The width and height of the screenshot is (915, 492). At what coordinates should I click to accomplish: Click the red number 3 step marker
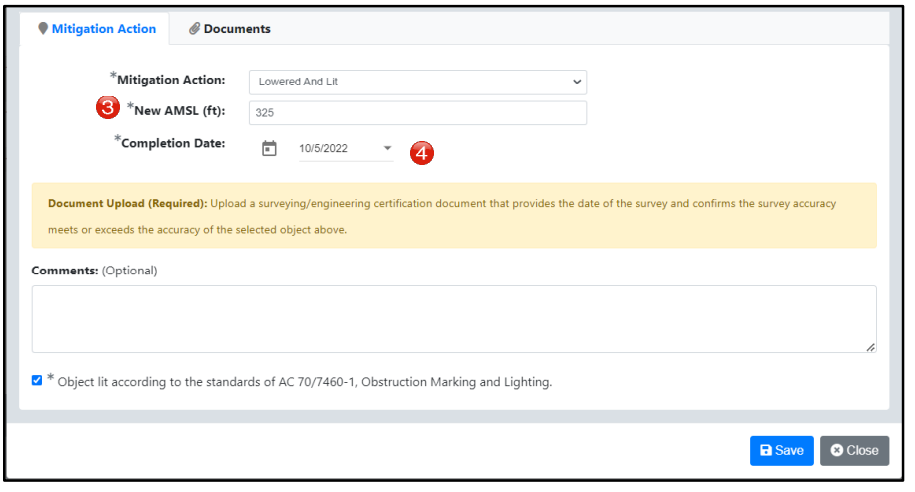click(108, 109)
